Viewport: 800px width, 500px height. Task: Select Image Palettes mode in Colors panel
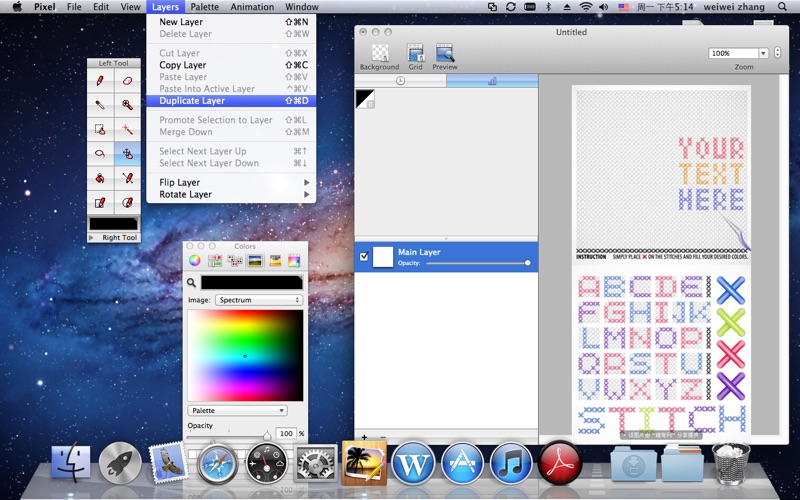click(255, 261)
